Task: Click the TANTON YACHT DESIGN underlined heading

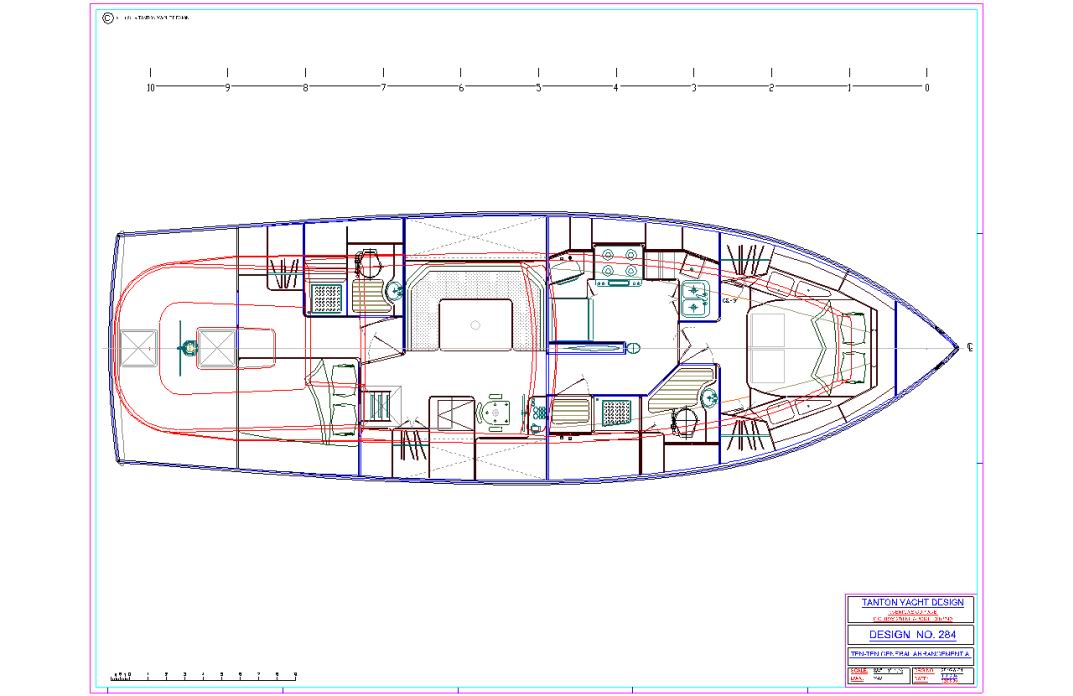Action: [x=911, y=603]
